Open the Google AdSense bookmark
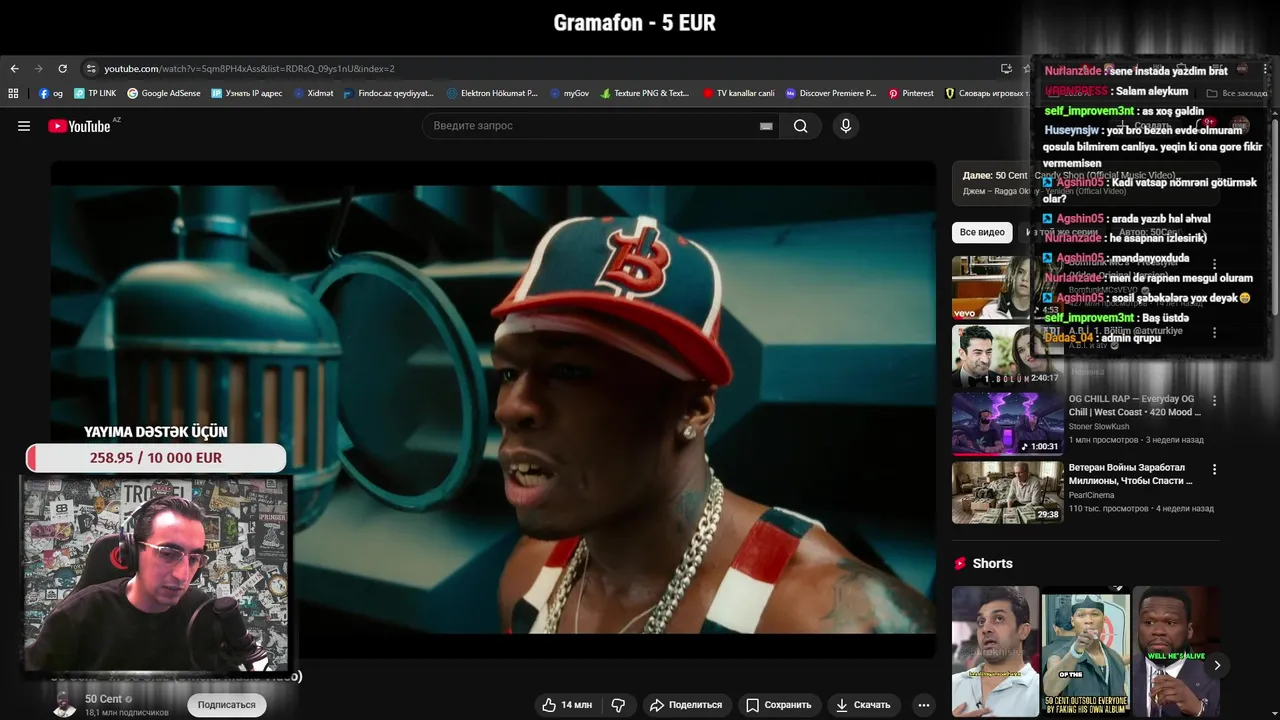This screenshot has width=1280, height=720. pyautogui.click(x=164, y=93)
